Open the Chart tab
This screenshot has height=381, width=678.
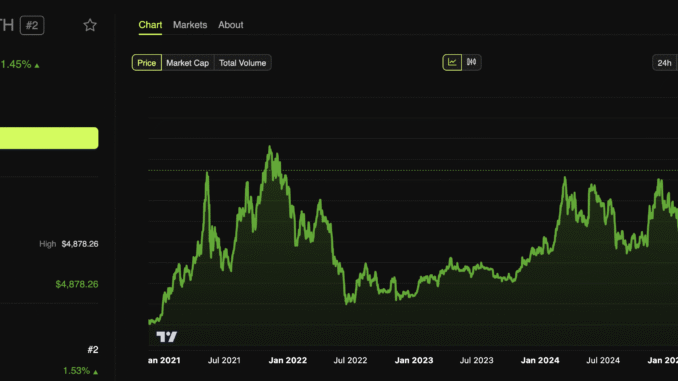(150, 25)
